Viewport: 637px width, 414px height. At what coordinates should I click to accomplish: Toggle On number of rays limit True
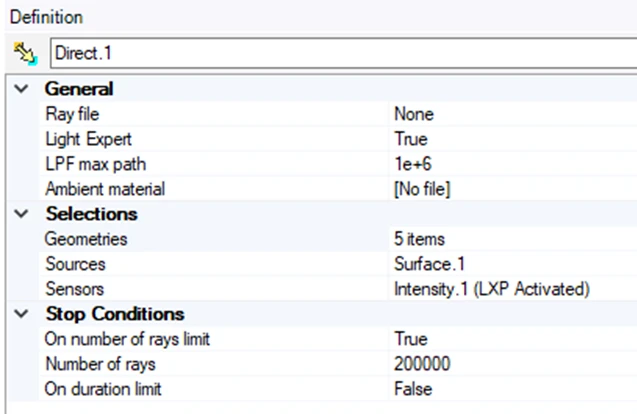tap(411, 339)
